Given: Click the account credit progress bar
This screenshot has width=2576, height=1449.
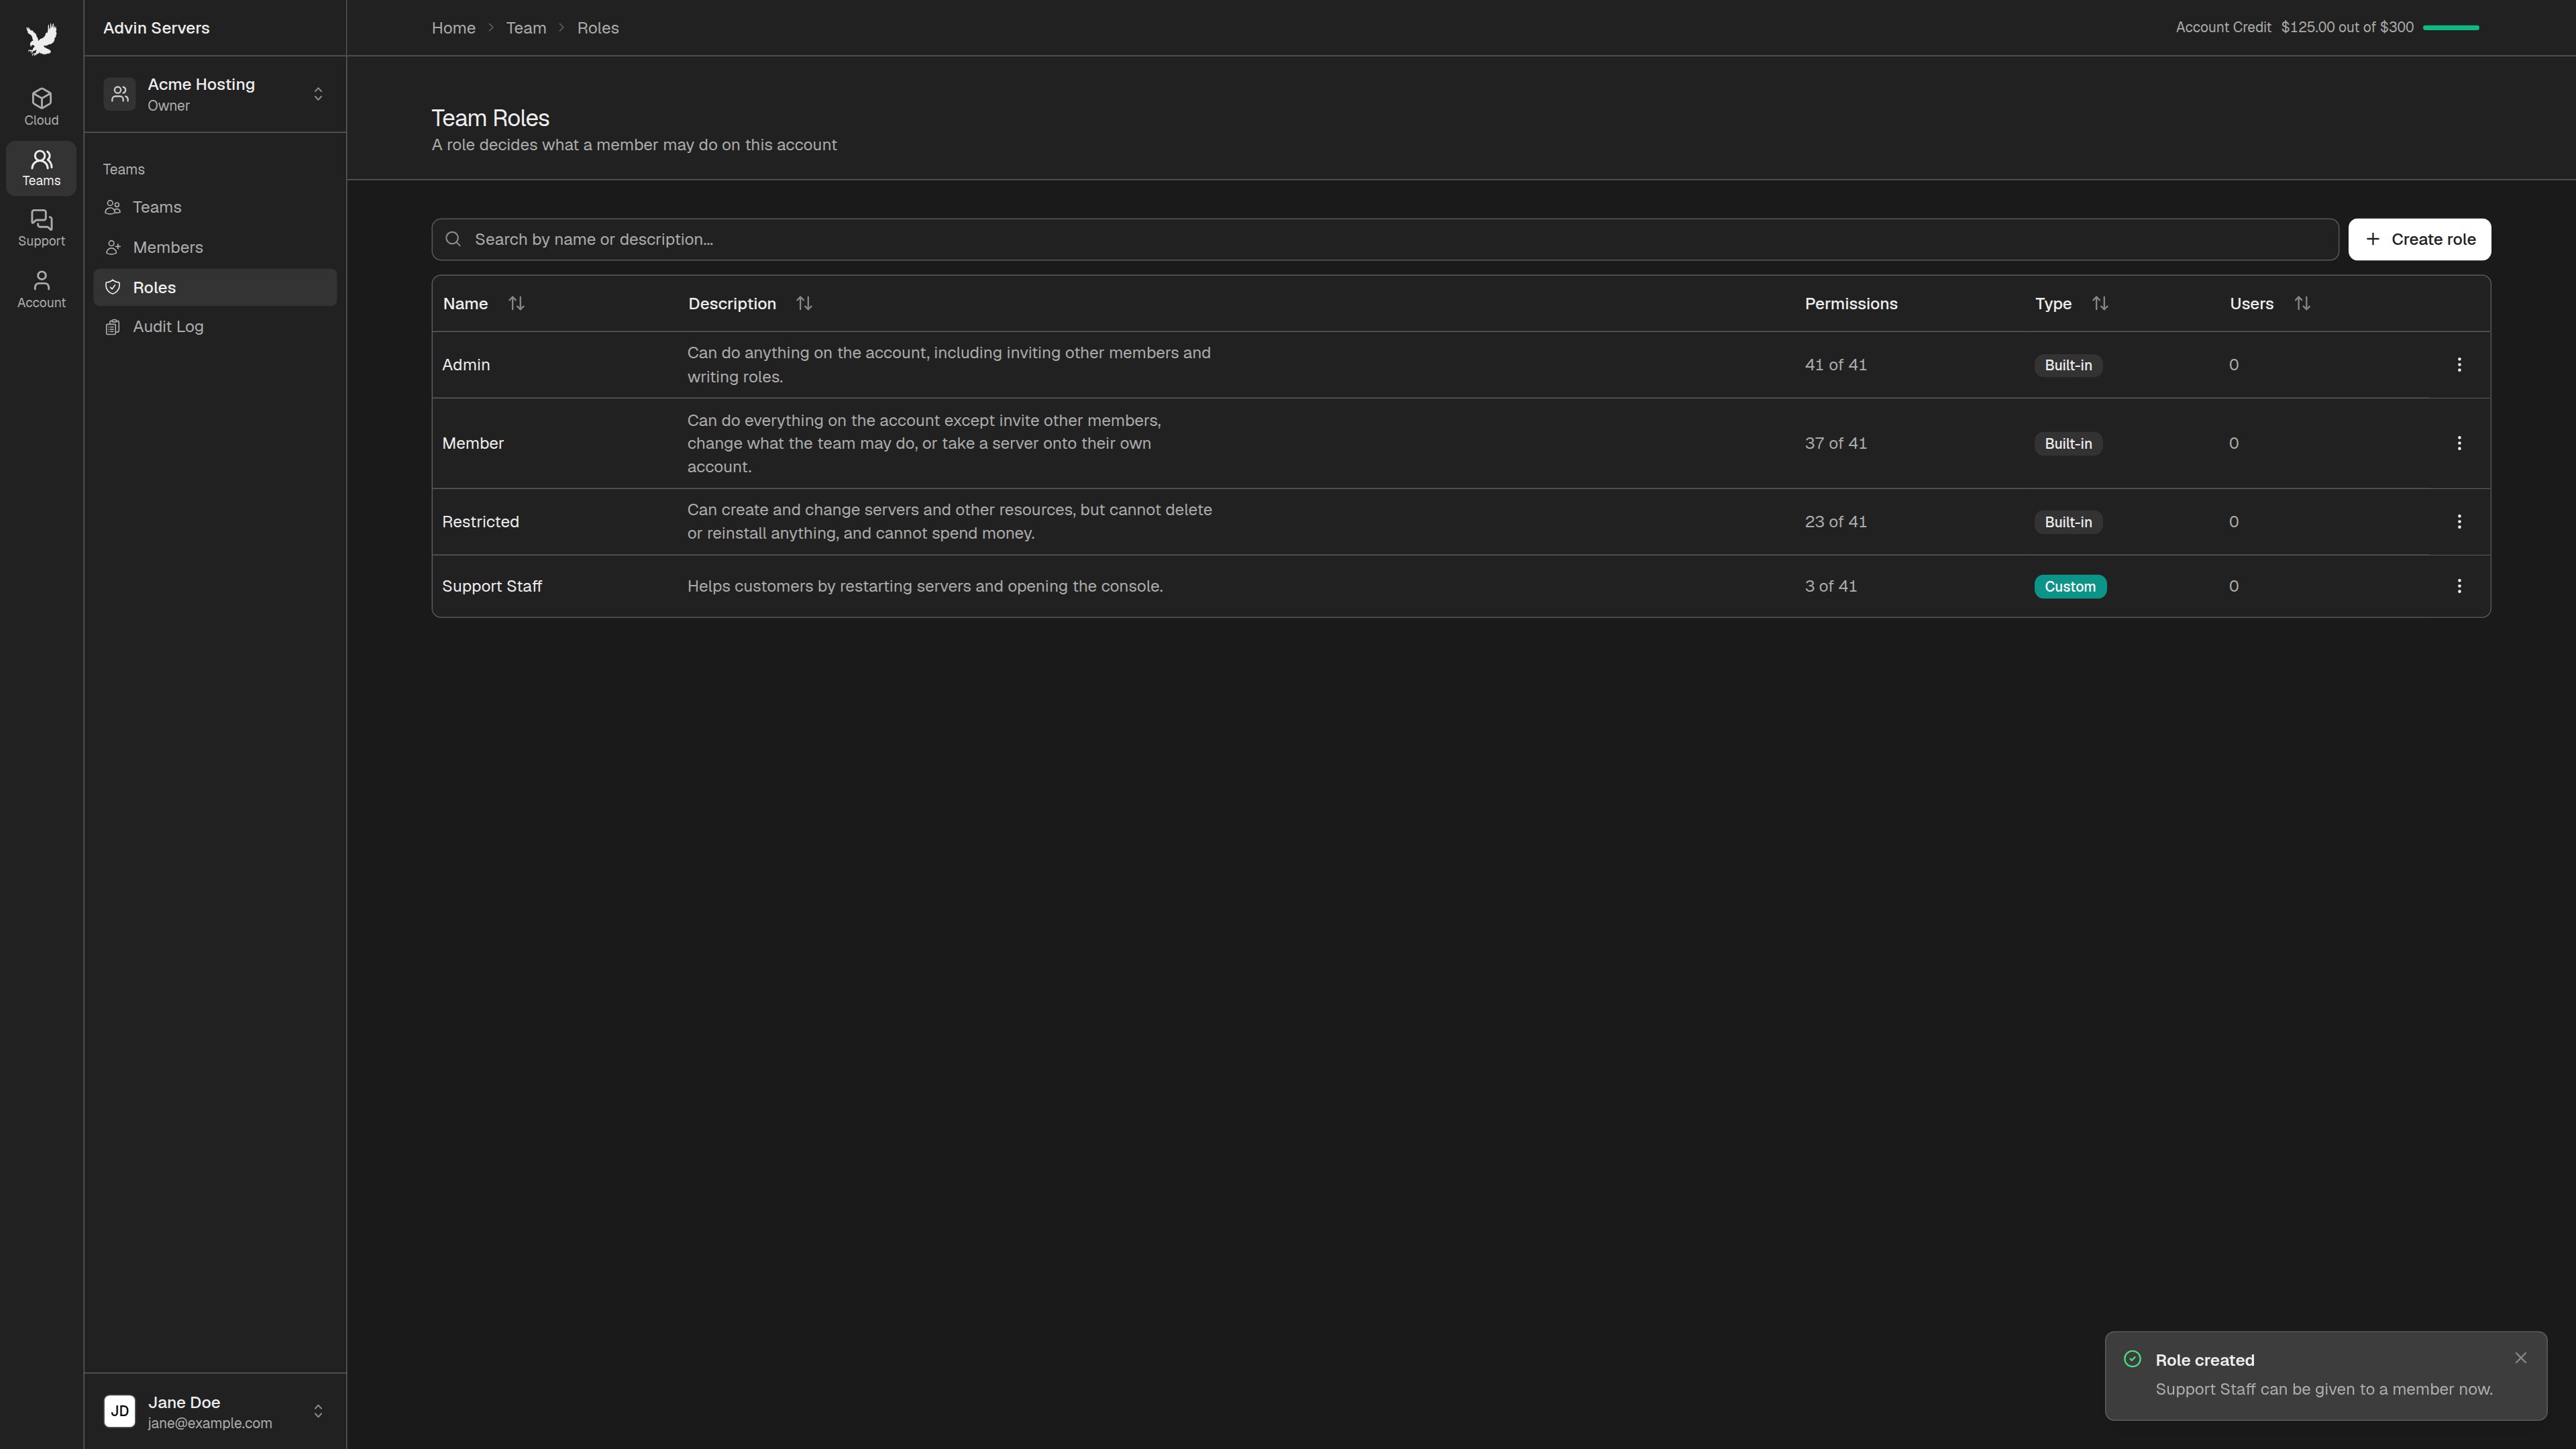Looking at the screenshot, I should click(x=2451, y=28).
